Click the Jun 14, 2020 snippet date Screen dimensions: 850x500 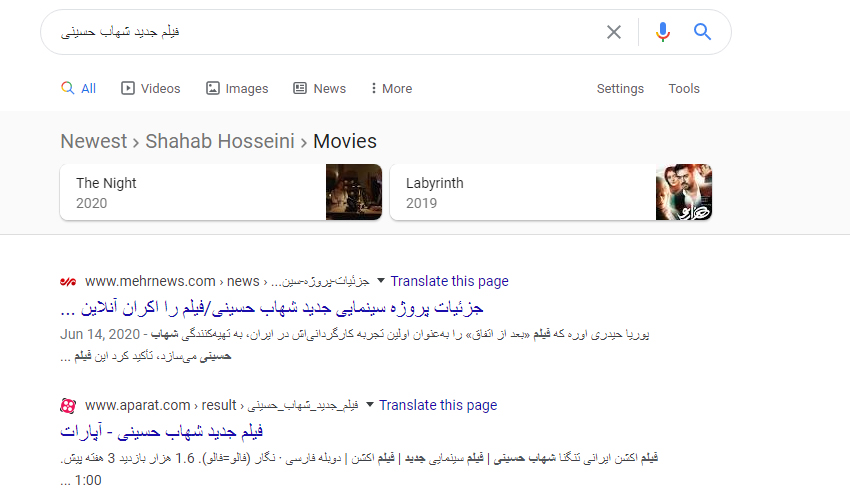coord(100,335)
